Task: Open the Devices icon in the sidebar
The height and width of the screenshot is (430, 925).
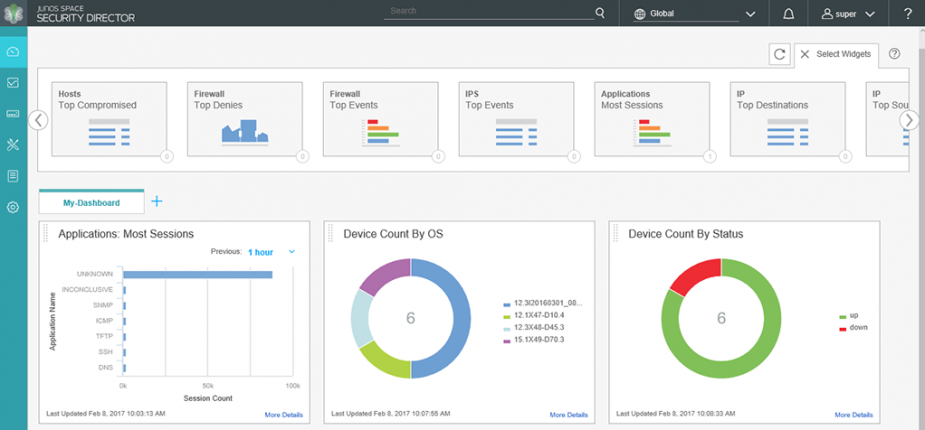Action: 13,113
